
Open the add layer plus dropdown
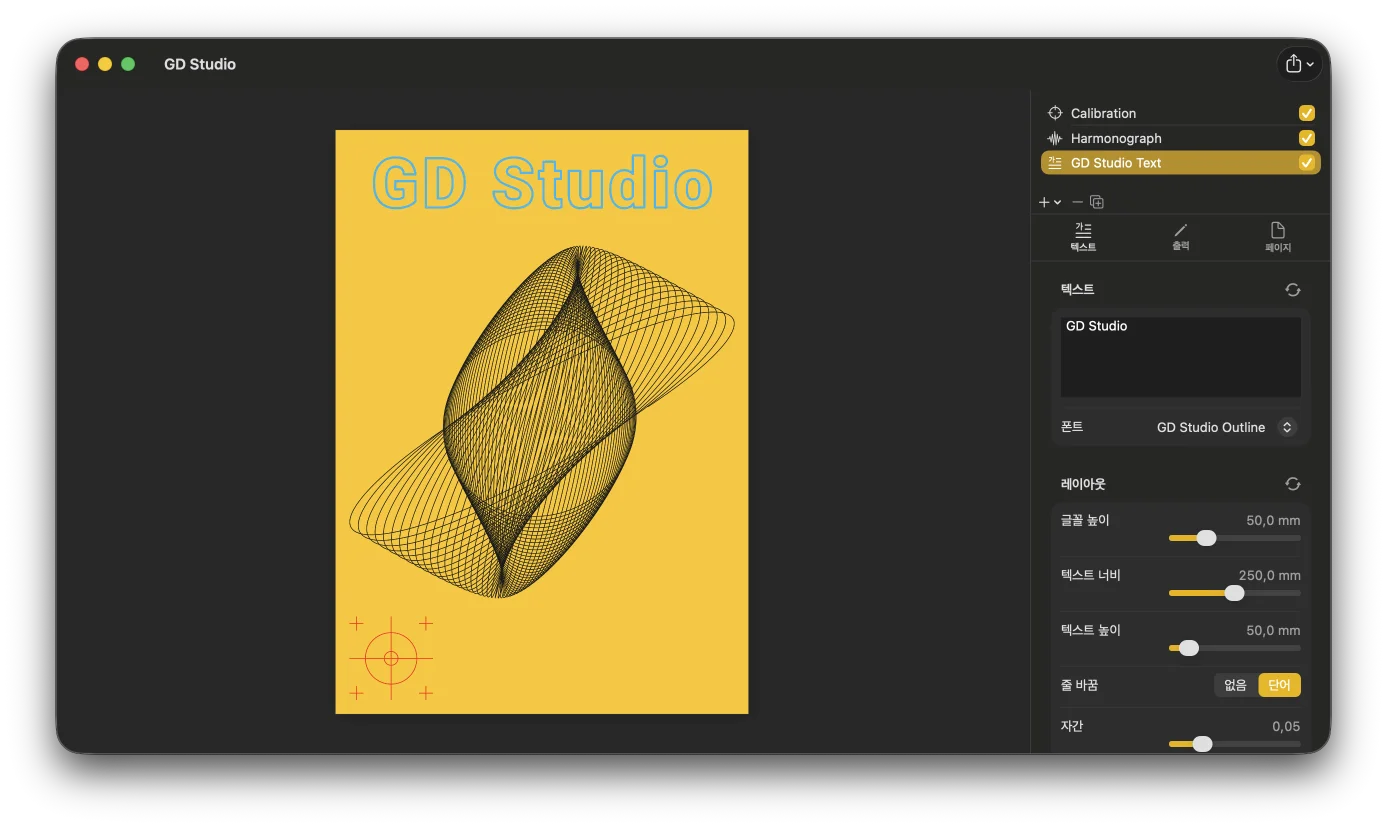click(x=1049, y=202)
